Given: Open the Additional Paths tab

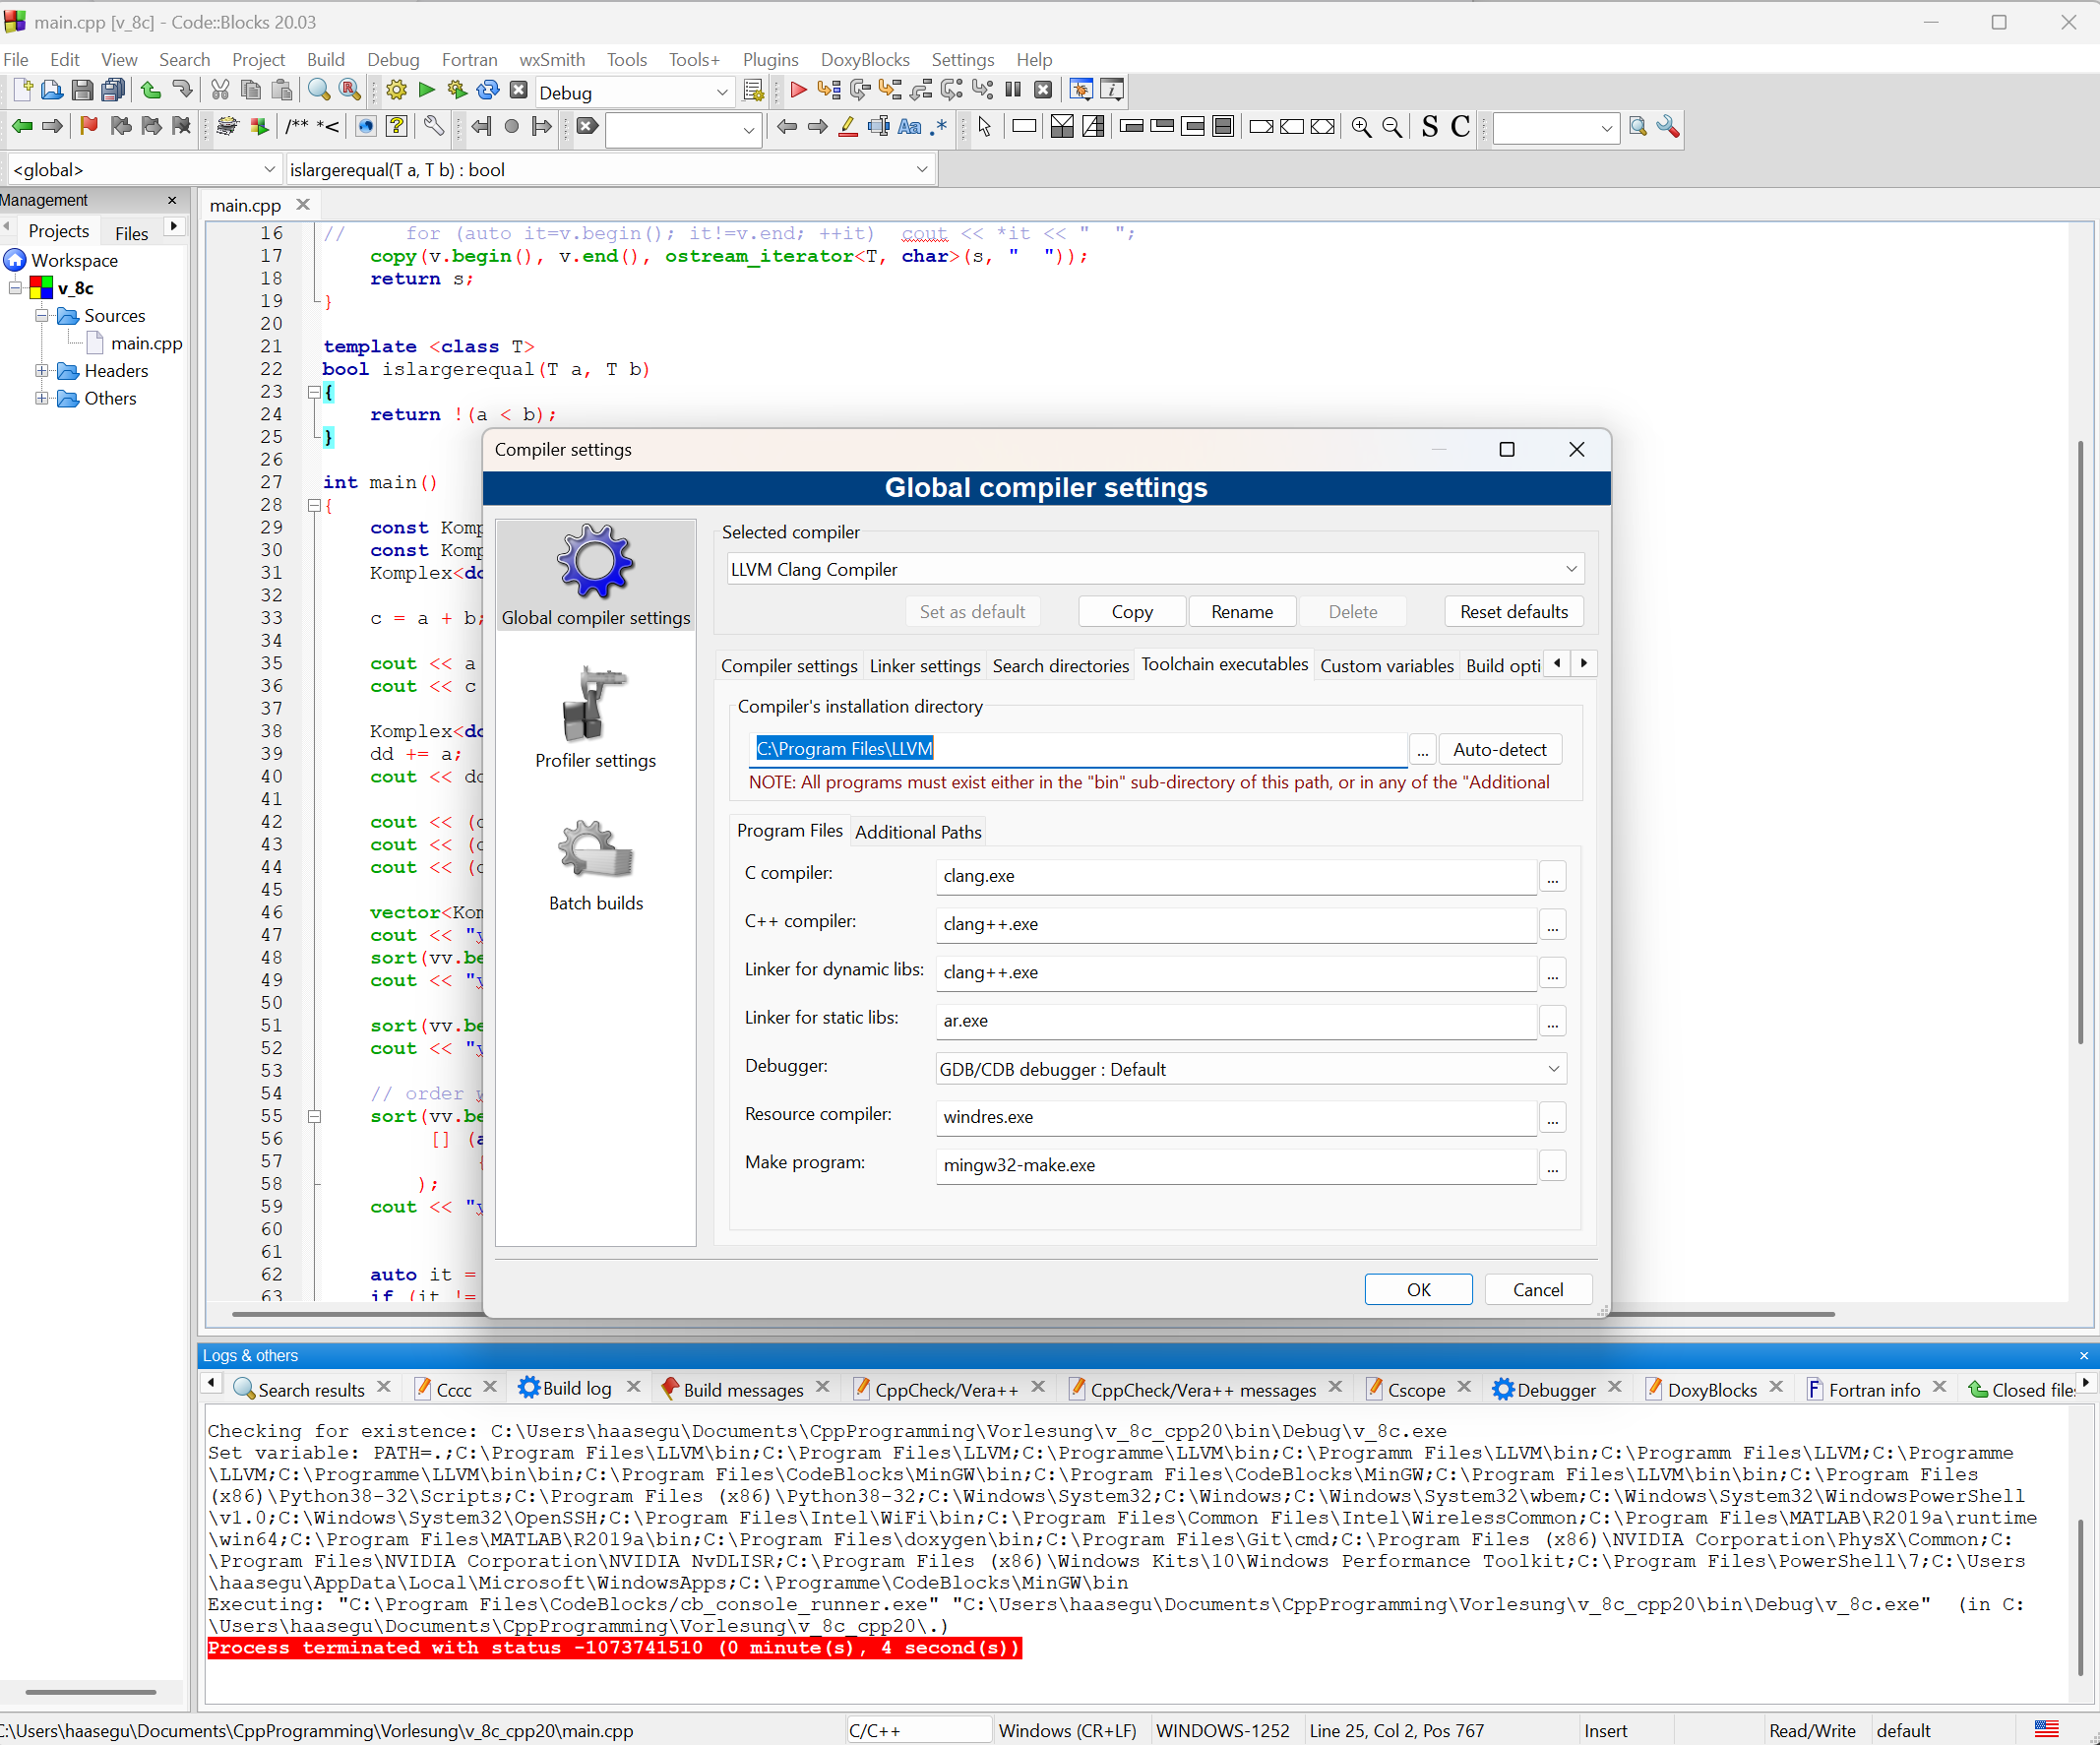Looking at the screenshot, I should [x=918, y=832].
